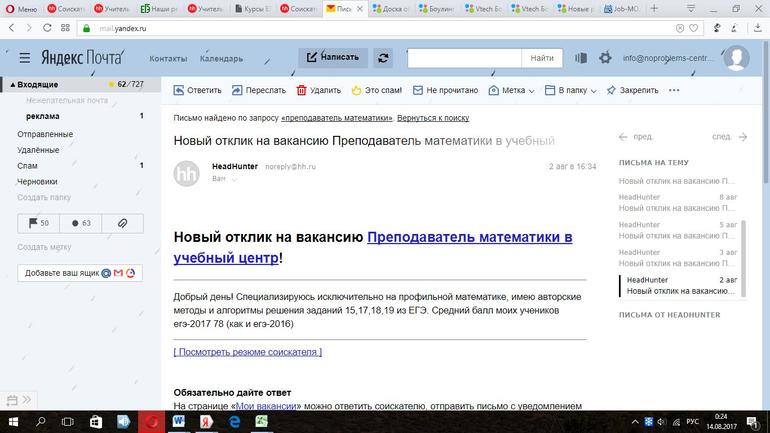Click Посмотреть резюме соискателя link
This screenshot has height=433, width=770.
pos(248,352)
